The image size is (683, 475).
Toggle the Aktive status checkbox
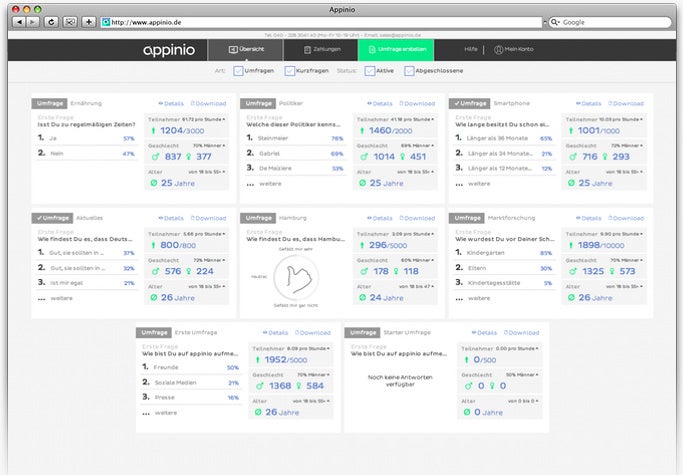click(370, 71)
